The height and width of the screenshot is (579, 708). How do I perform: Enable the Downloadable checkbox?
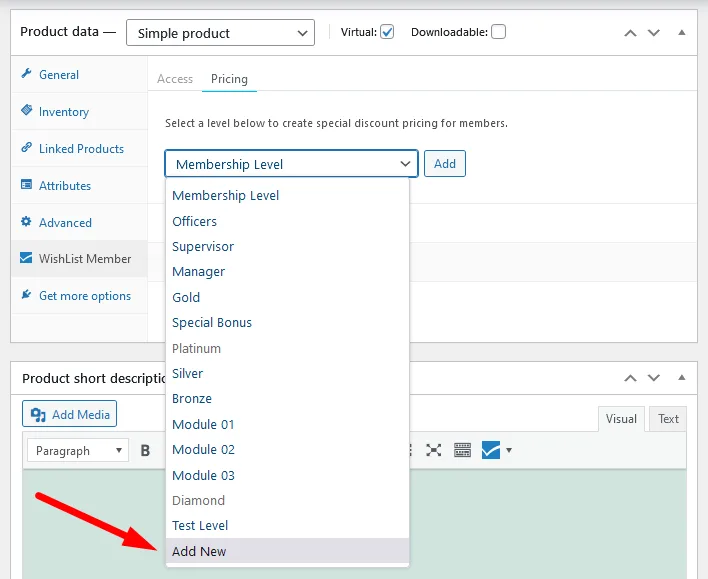[x=498, y=32]
